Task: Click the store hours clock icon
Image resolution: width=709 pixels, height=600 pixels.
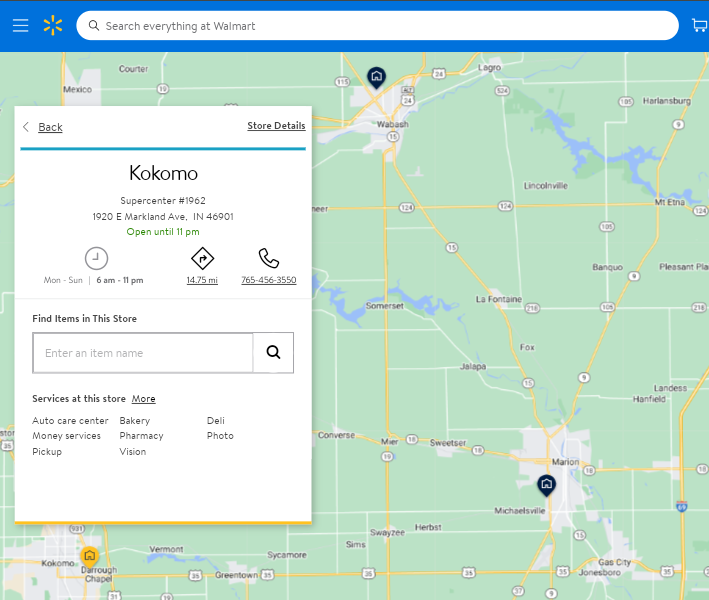Action: click(x=96, y=259)
